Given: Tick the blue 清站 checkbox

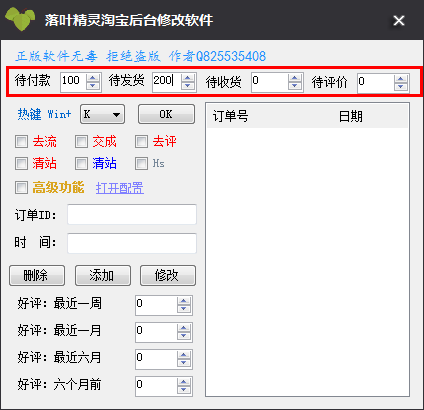Looking at the screenshot, I should coord(81,164).
